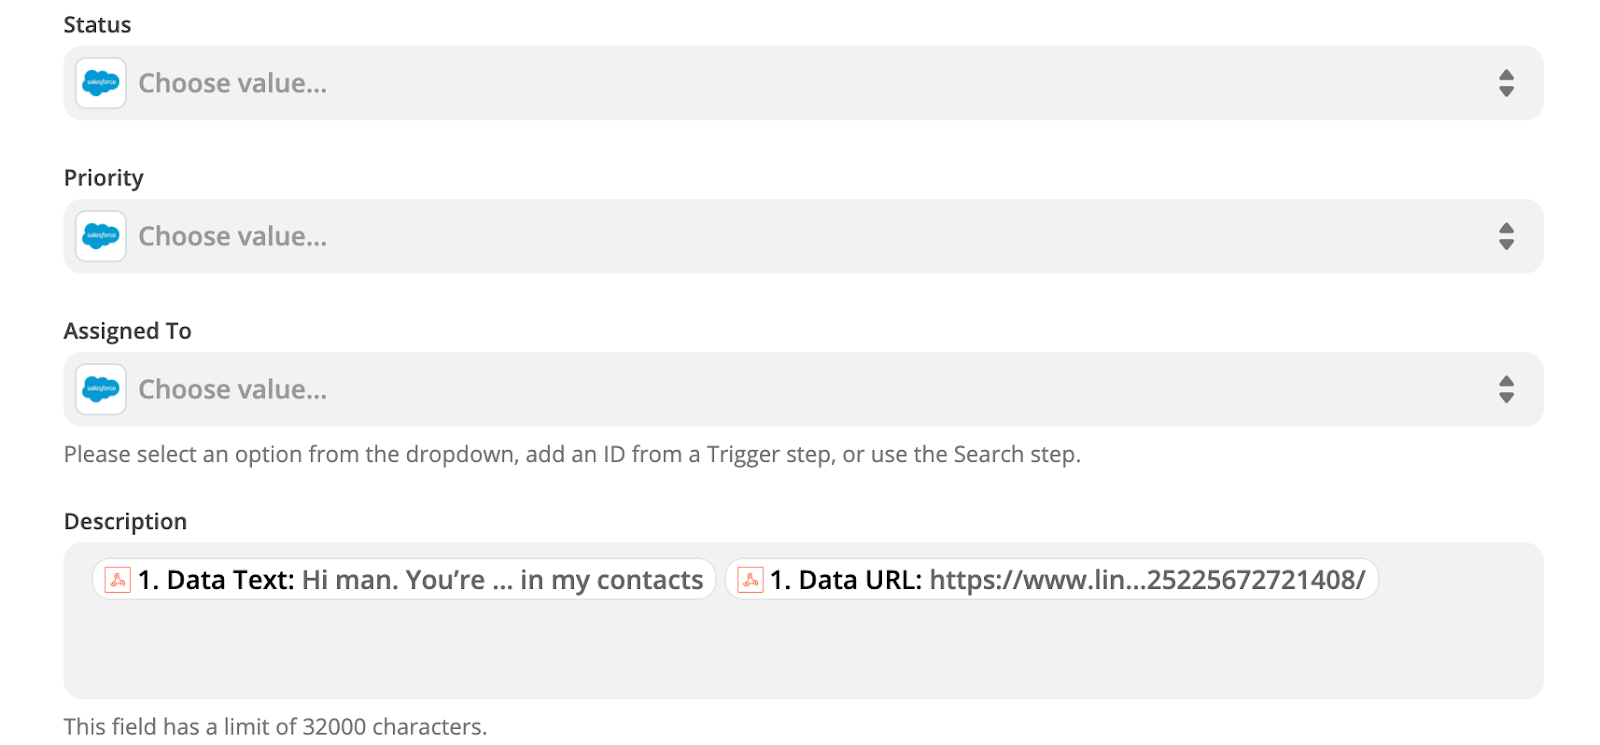Screen dimensions: 1600x745
Task: Select the '1. Data Text' mapped pill
Action: (x=420, y=580)
